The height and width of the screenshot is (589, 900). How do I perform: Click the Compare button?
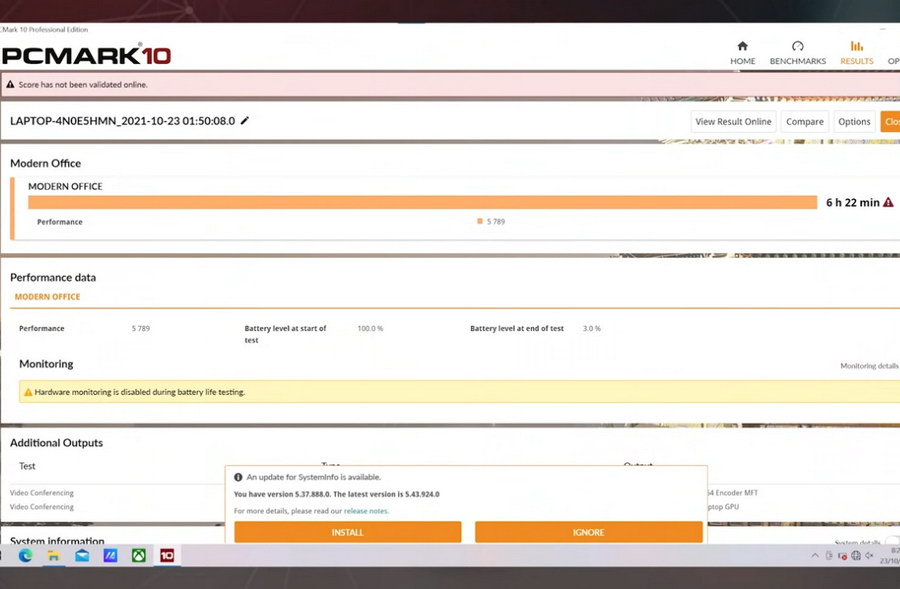[x=804, y=122]
